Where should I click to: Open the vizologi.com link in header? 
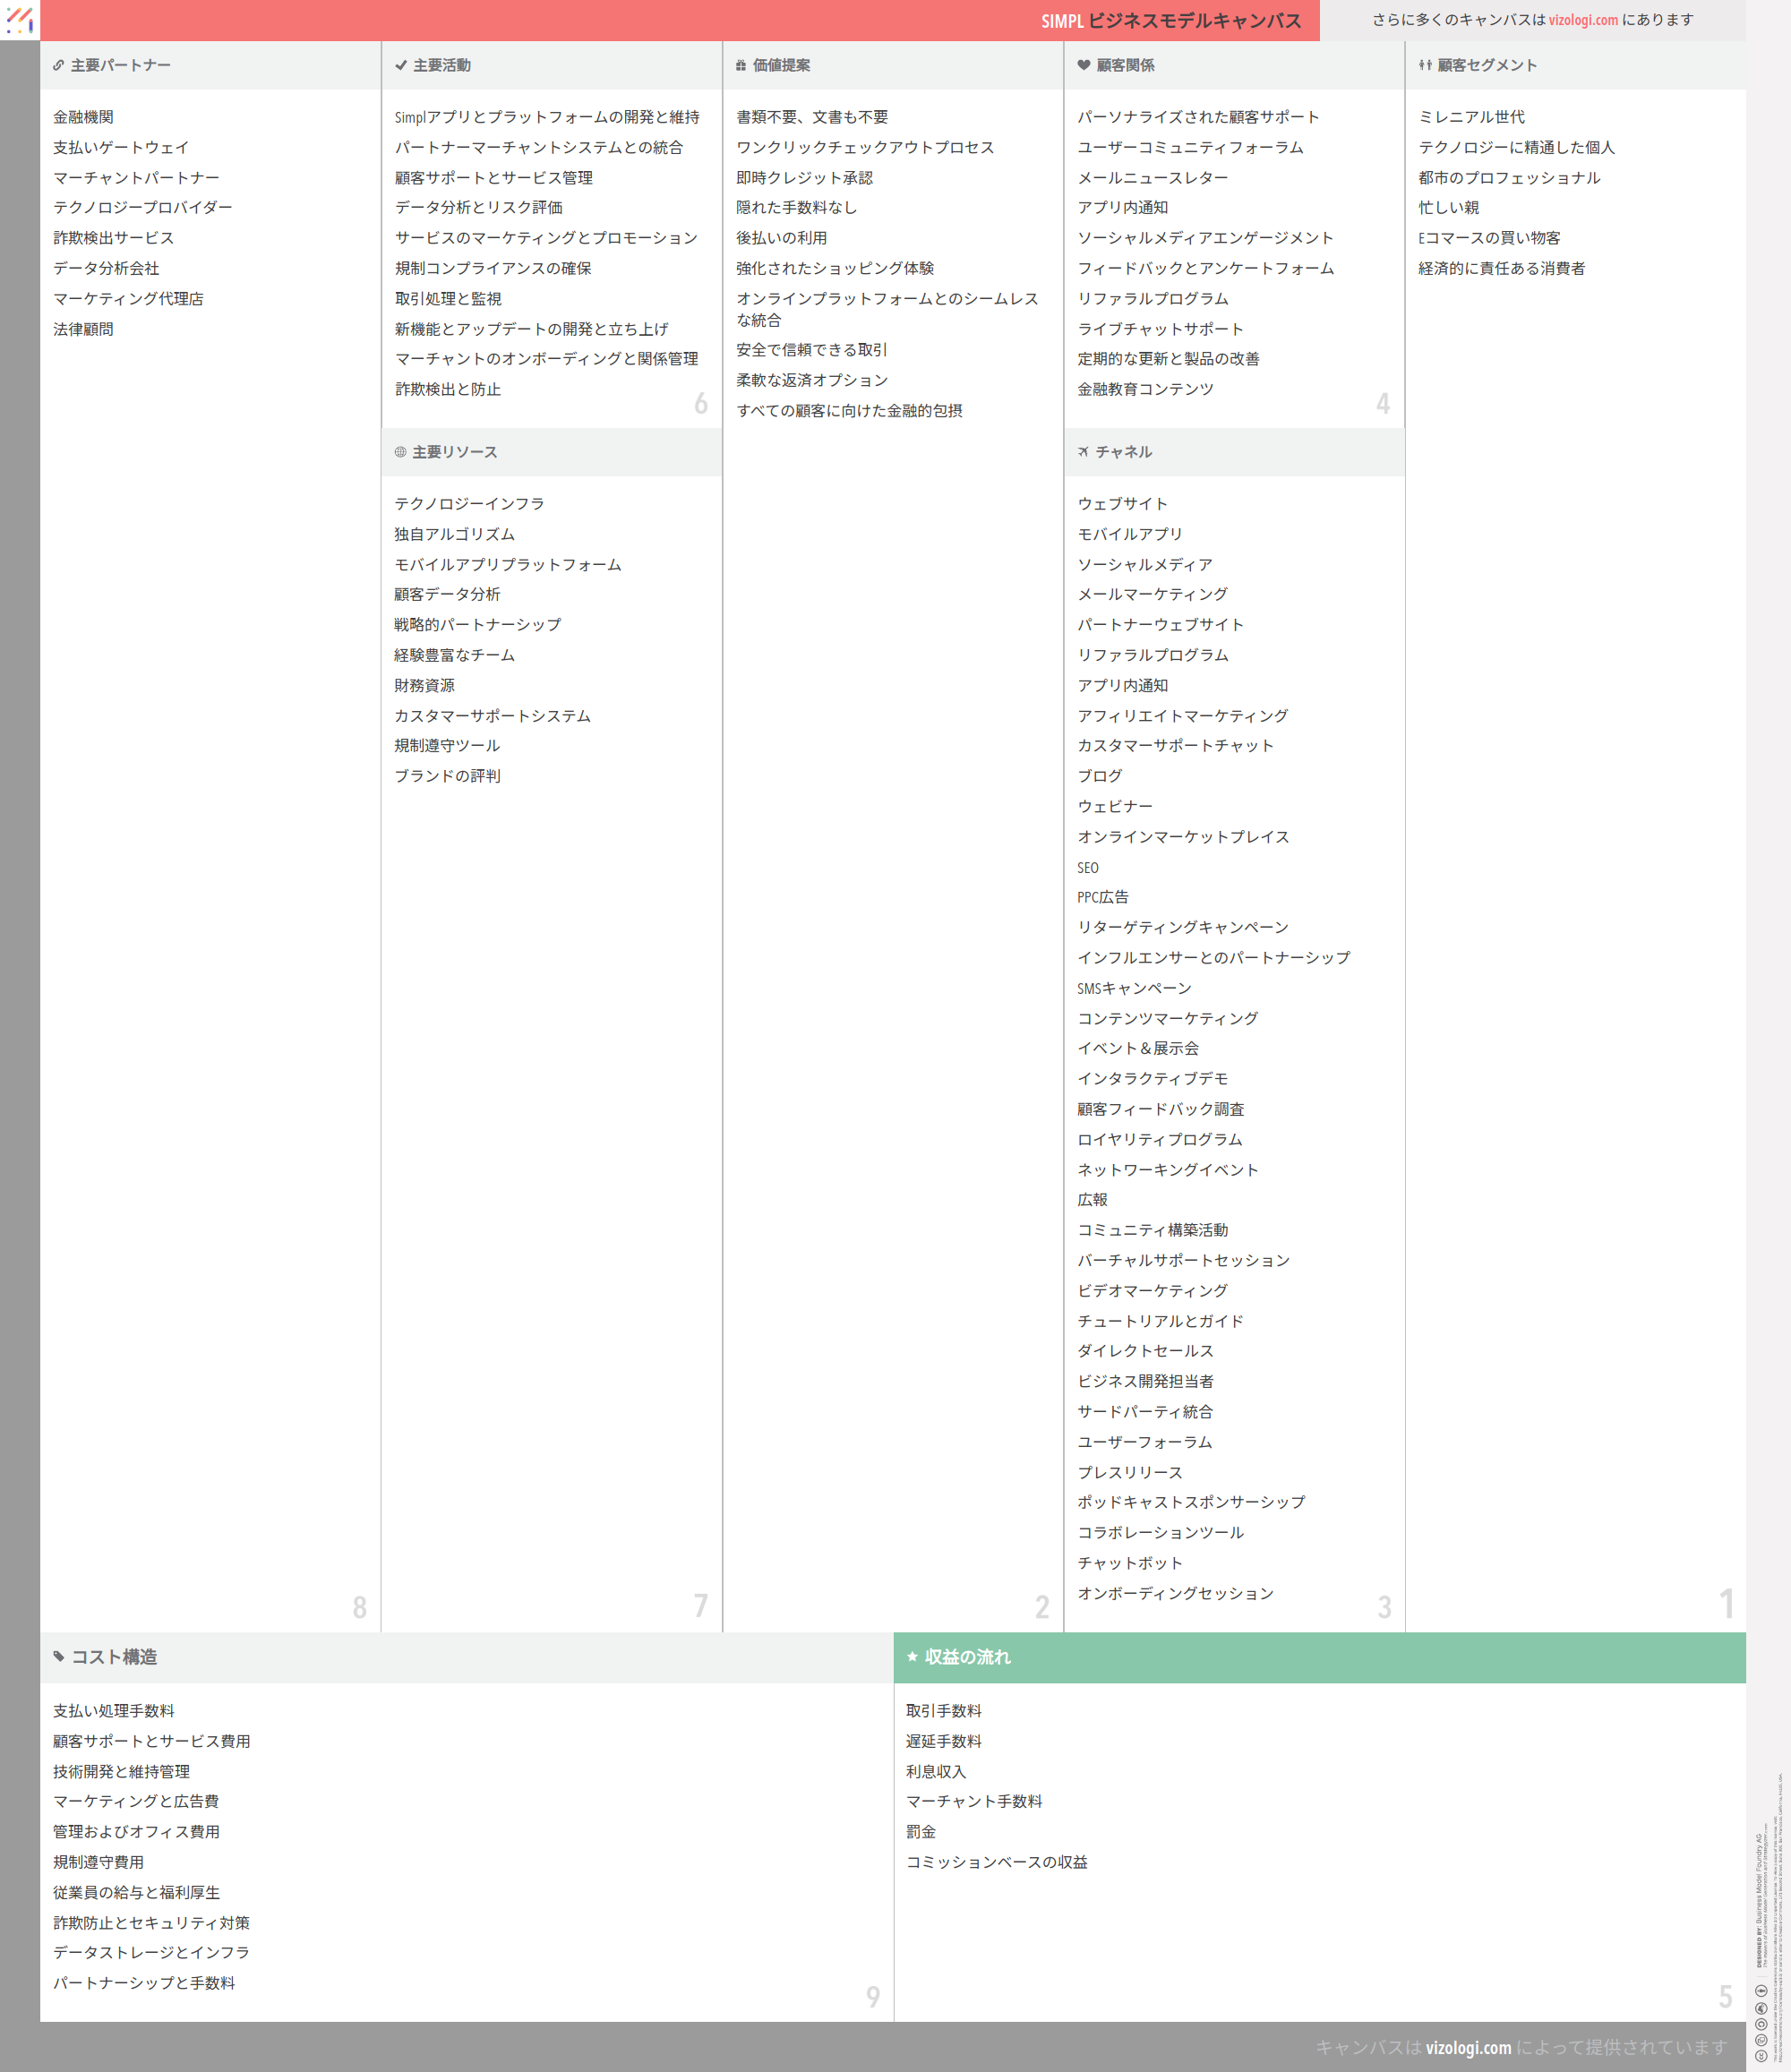(x=1582, y=20)
